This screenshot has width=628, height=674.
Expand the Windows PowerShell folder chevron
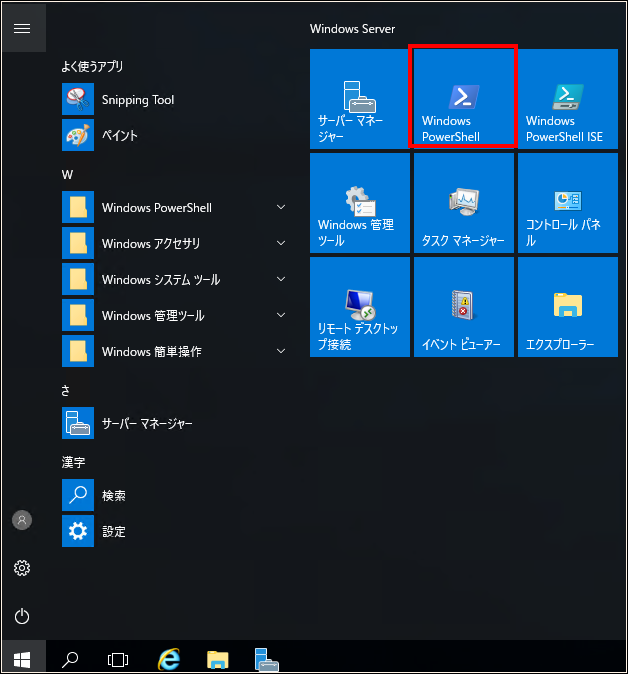(x=281, y=208)
